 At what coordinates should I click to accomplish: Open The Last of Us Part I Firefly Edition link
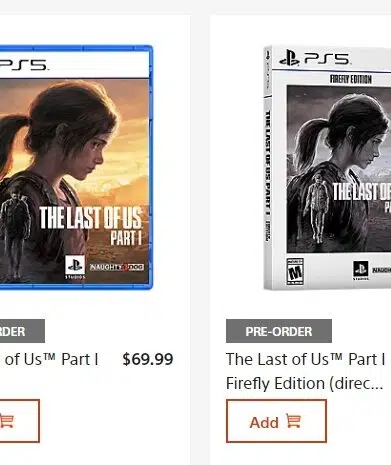[x=306, y=371]
